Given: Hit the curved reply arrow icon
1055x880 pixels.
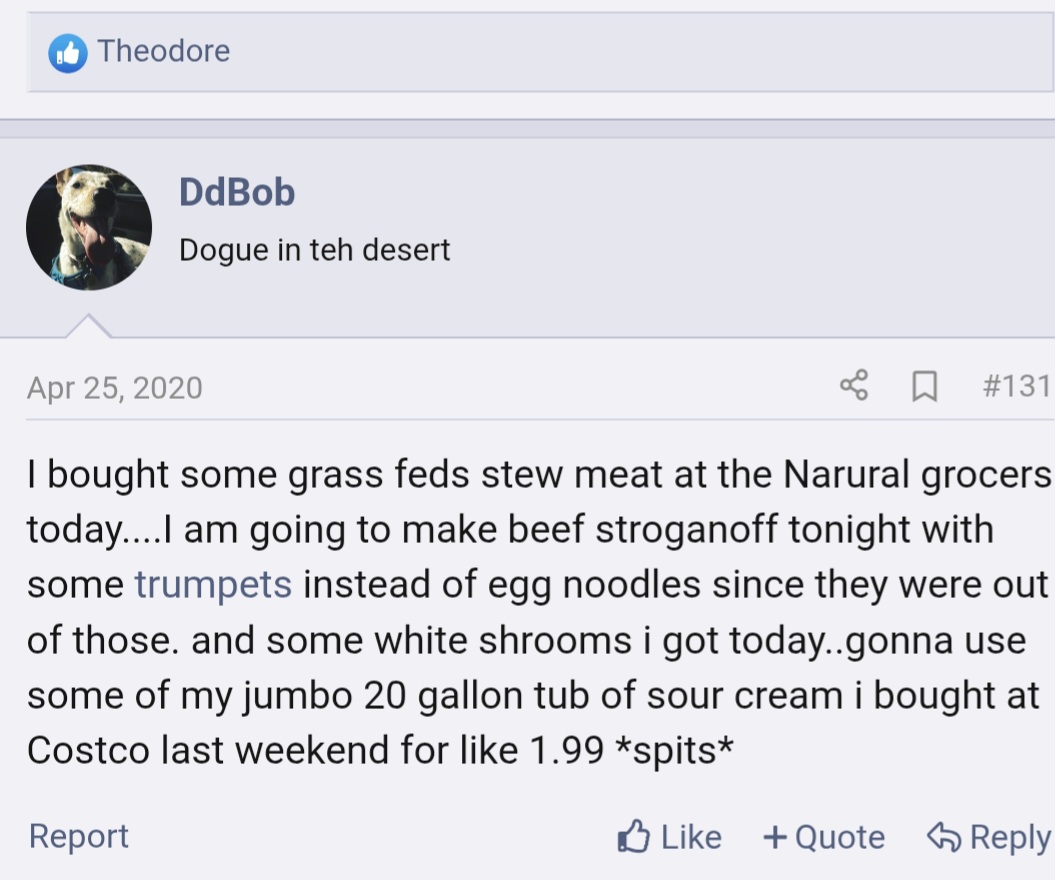Looking at the screenshot, I should (944, 836).
